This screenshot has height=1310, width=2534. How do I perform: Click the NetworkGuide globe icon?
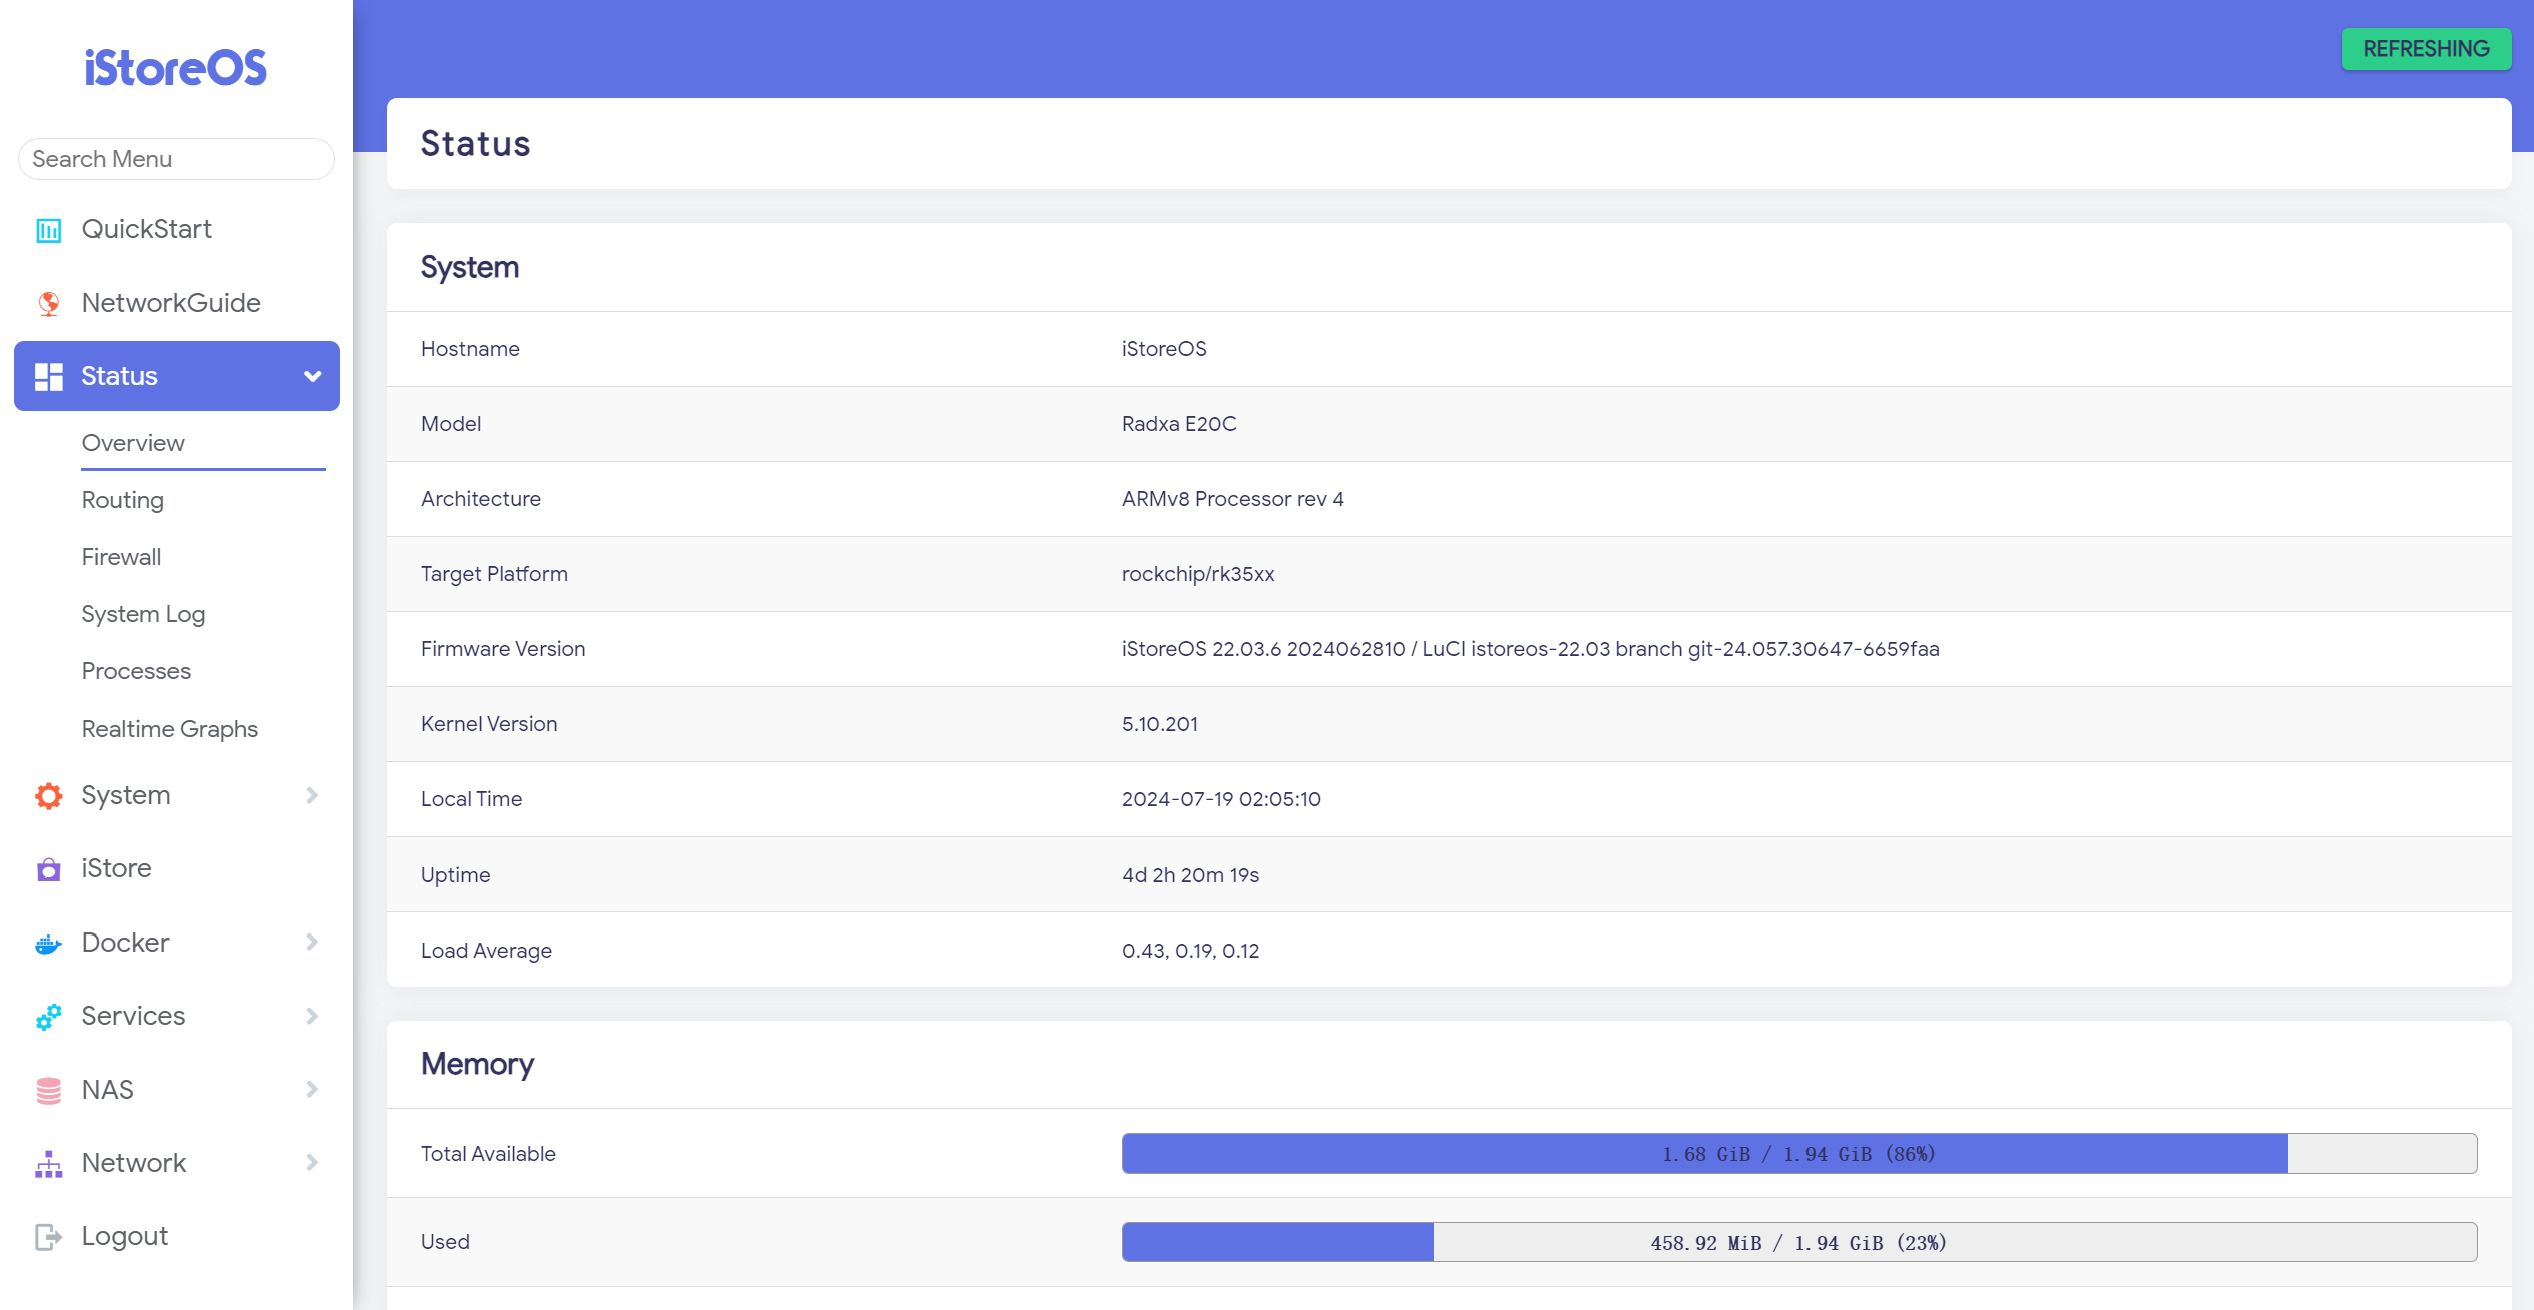[48, 303]
